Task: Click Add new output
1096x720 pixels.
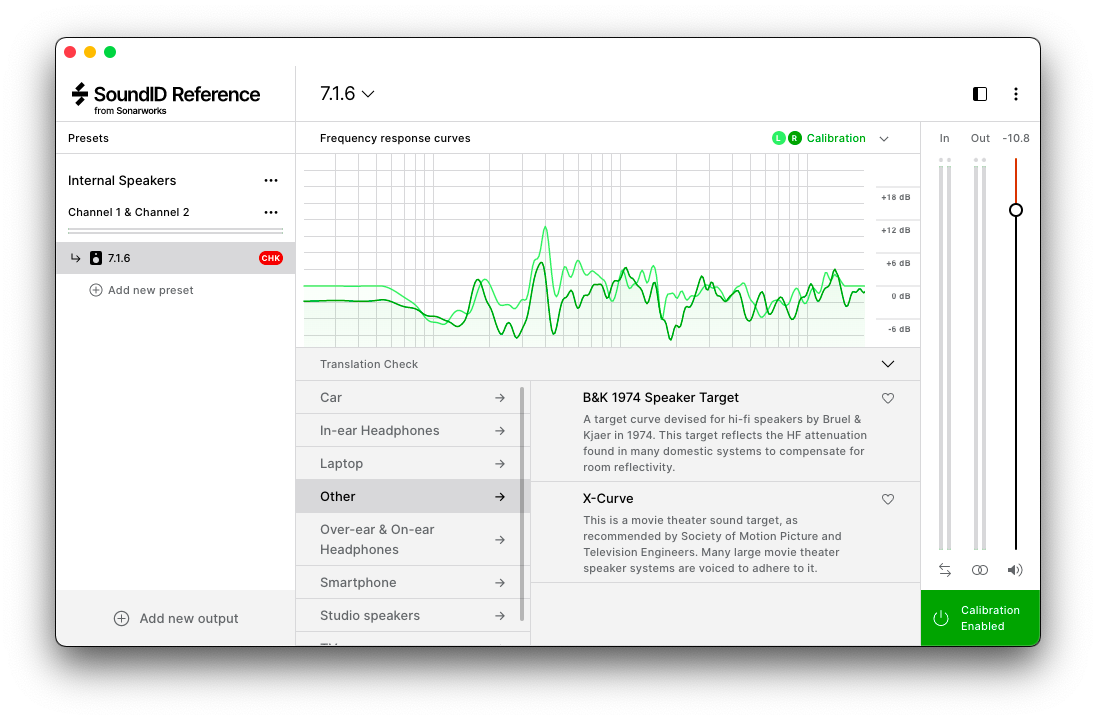Action: tap(176, 619)
